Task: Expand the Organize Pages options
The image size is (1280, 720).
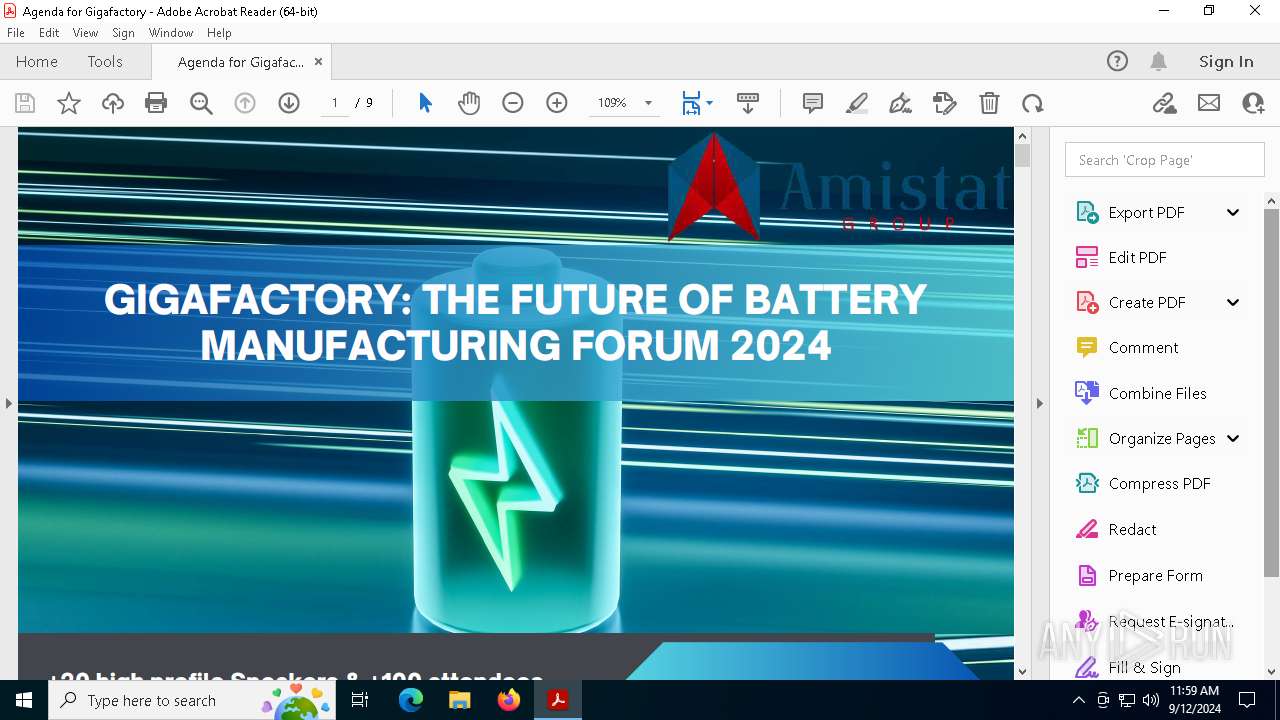Action: pos(1233,438)
